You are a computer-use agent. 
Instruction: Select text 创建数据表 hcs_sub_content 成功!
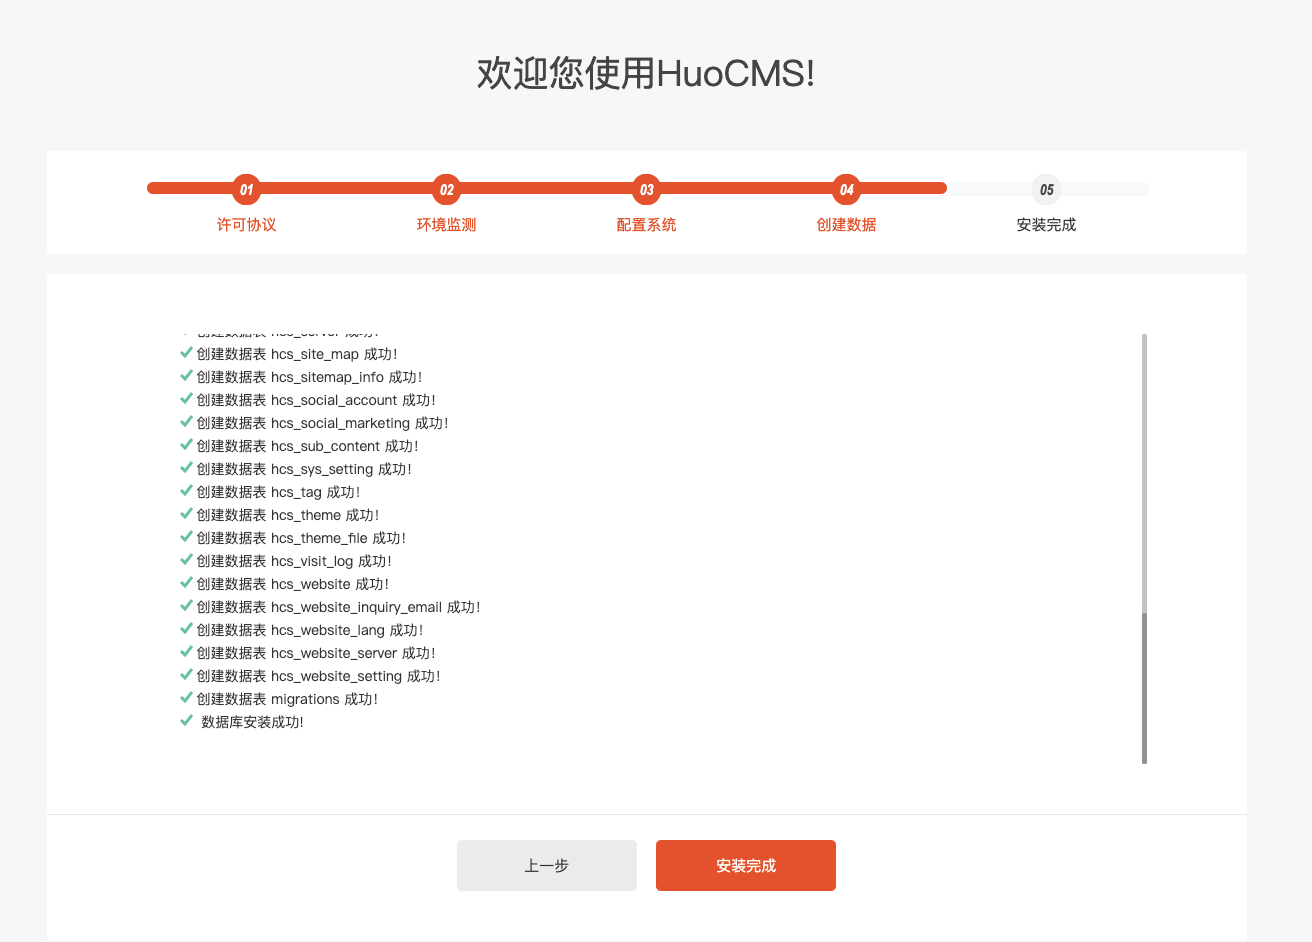tap(307, 446)
